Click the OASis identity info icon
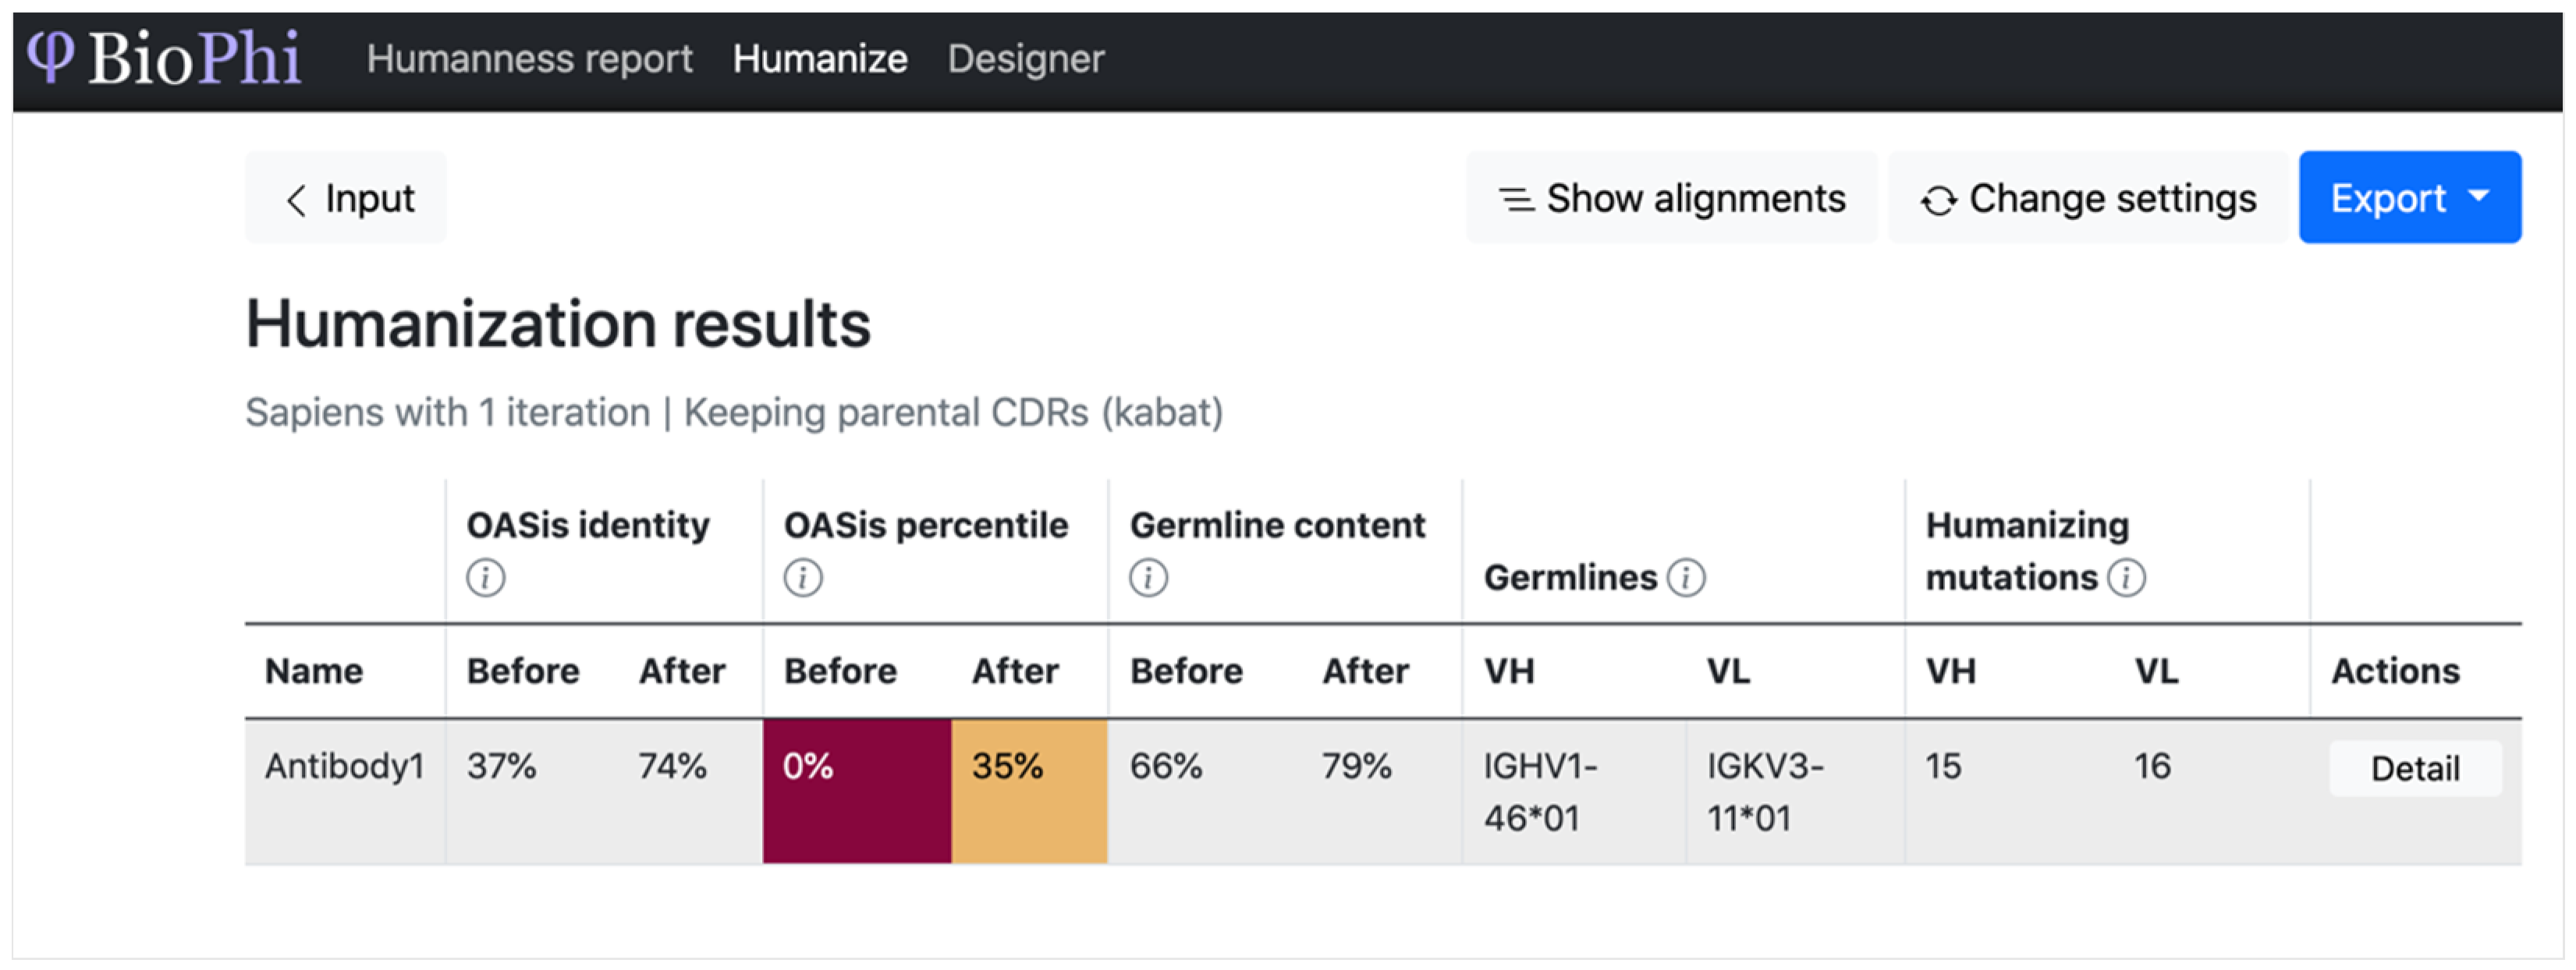2576x970 pixels. [486, 578]
